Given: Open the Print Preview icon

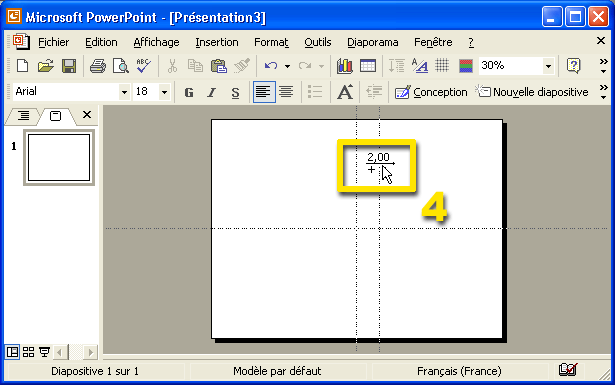Looking at the screenshot, I should pyautogui.click(x=120, y=66).
